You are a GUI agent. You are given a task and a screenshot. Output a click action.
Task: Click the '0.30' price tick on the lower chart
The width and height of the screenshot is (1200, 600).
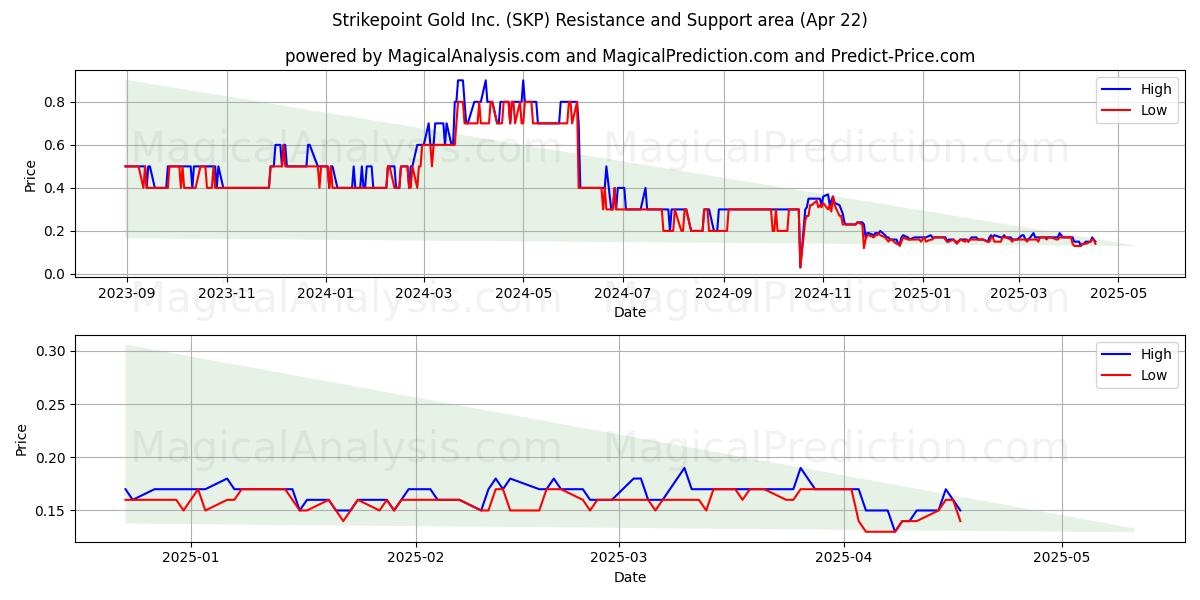(50, 351)
